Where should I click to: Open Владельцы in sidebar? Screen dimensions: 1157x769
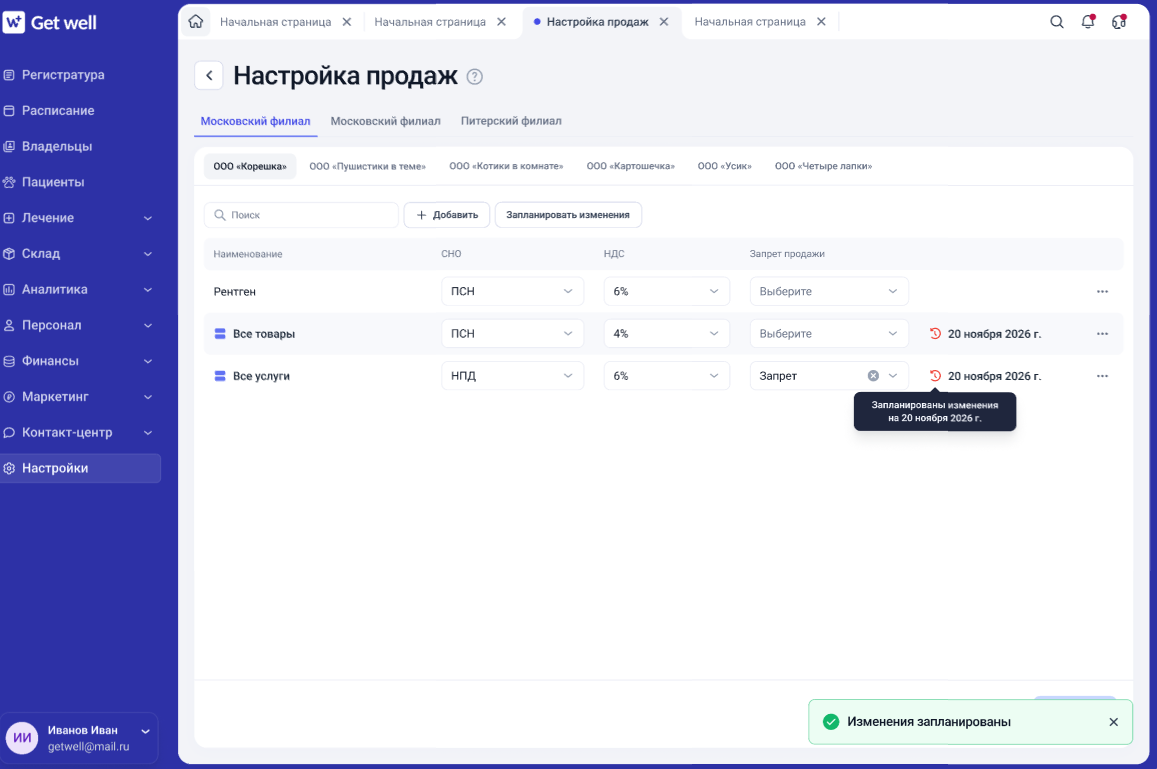tap(57, 146)
